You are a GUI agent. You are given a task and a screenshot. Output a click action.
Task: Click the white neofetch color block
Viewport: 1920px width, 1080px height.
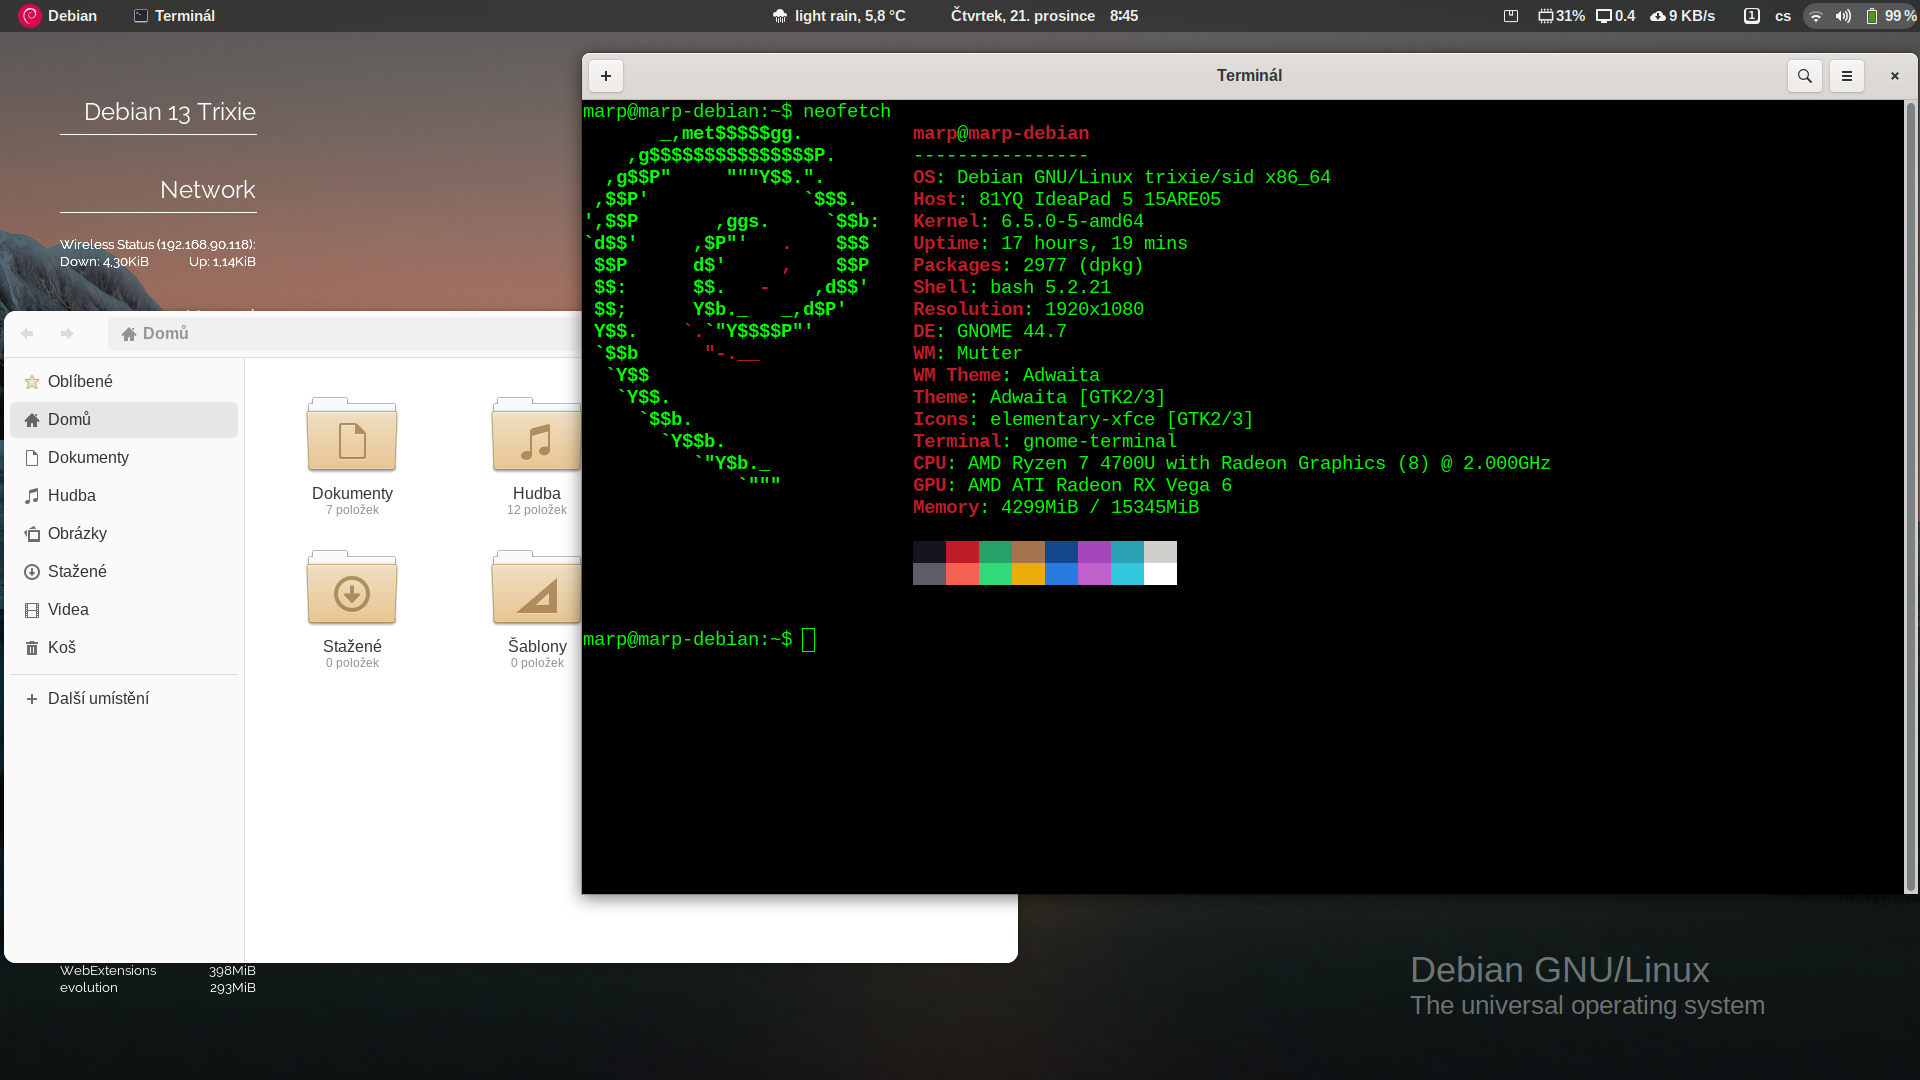point(1160,574)
